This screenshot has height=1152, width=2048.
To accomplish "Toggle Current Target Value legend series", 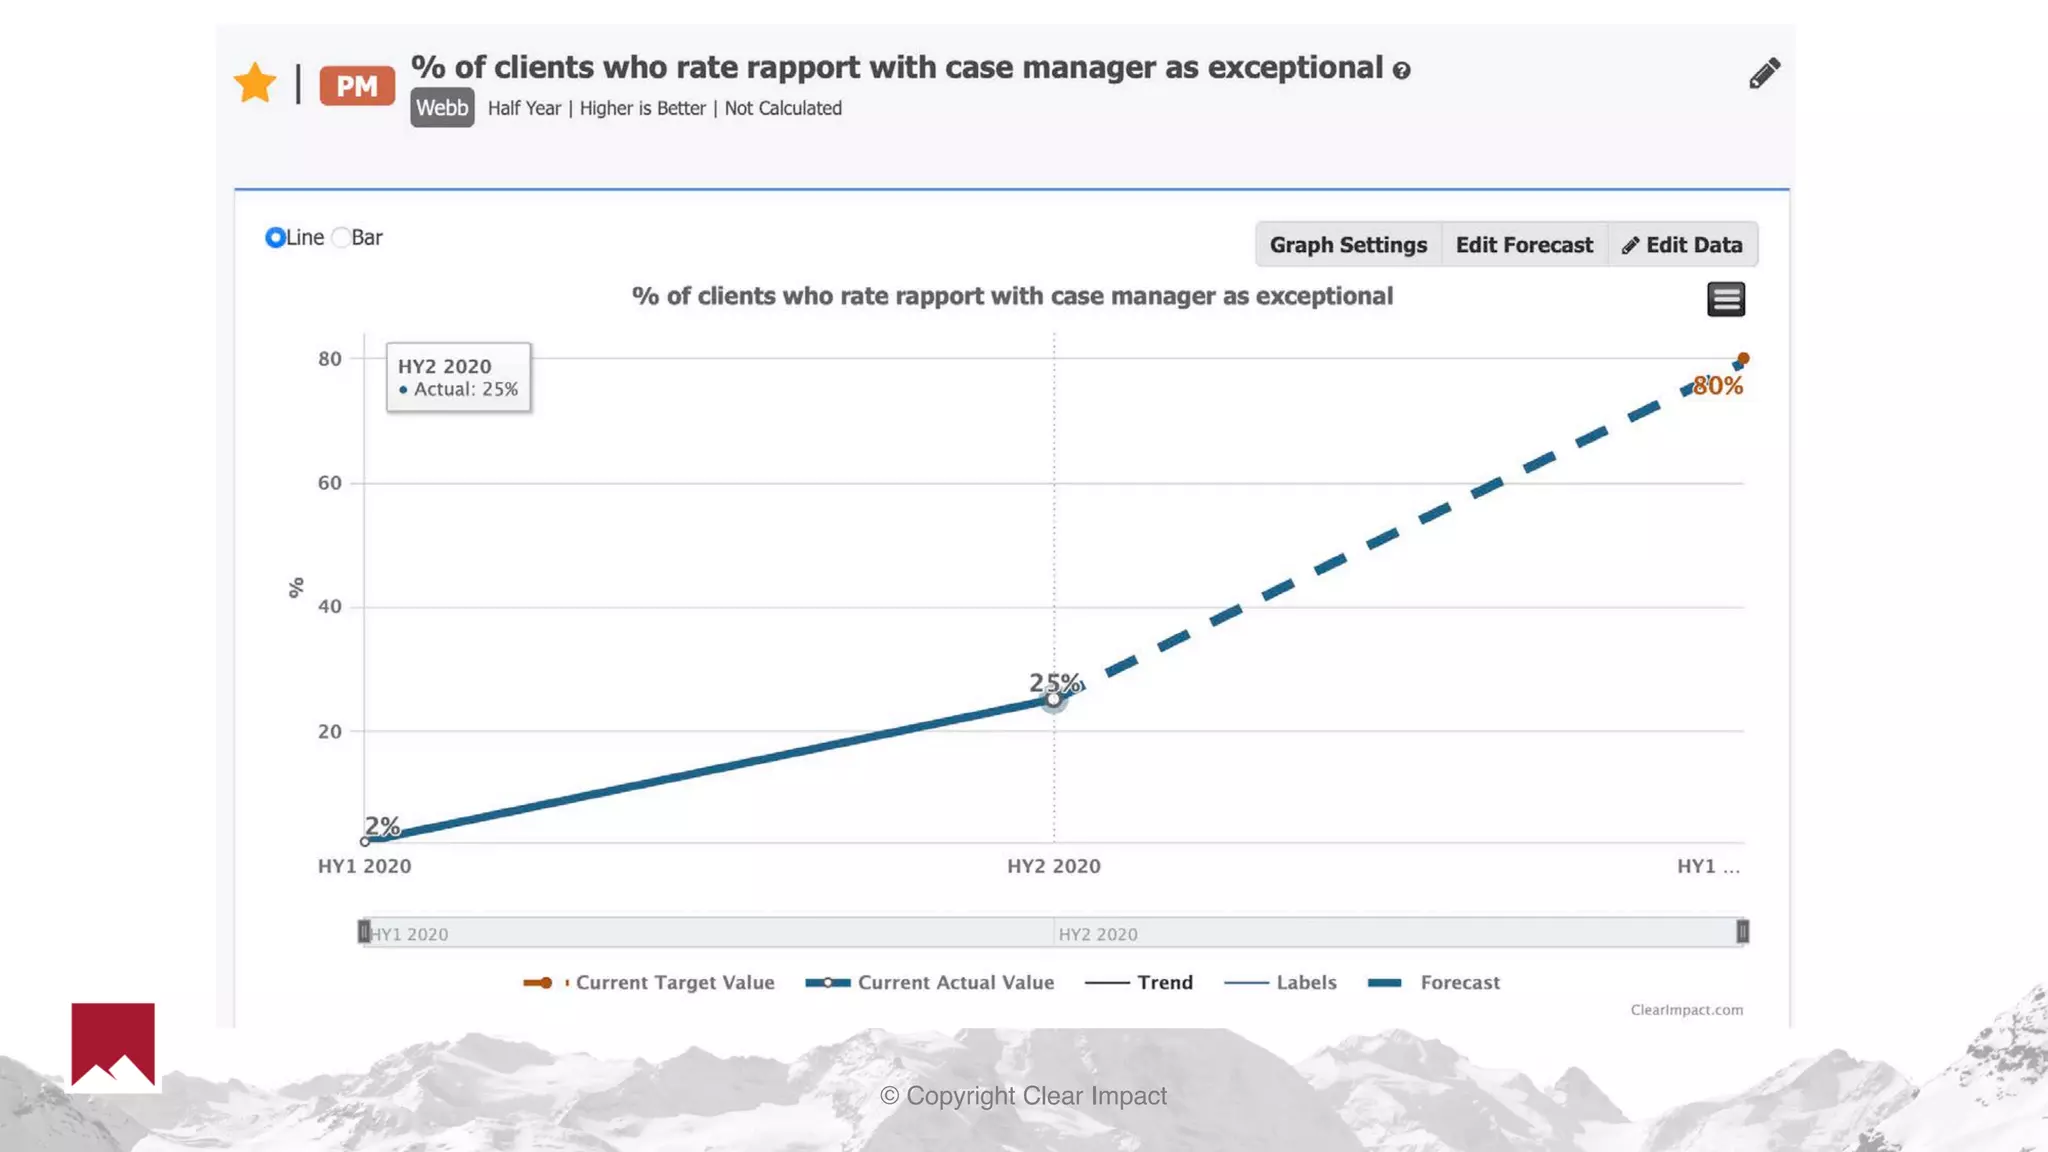I will click(x=674, y=983).
